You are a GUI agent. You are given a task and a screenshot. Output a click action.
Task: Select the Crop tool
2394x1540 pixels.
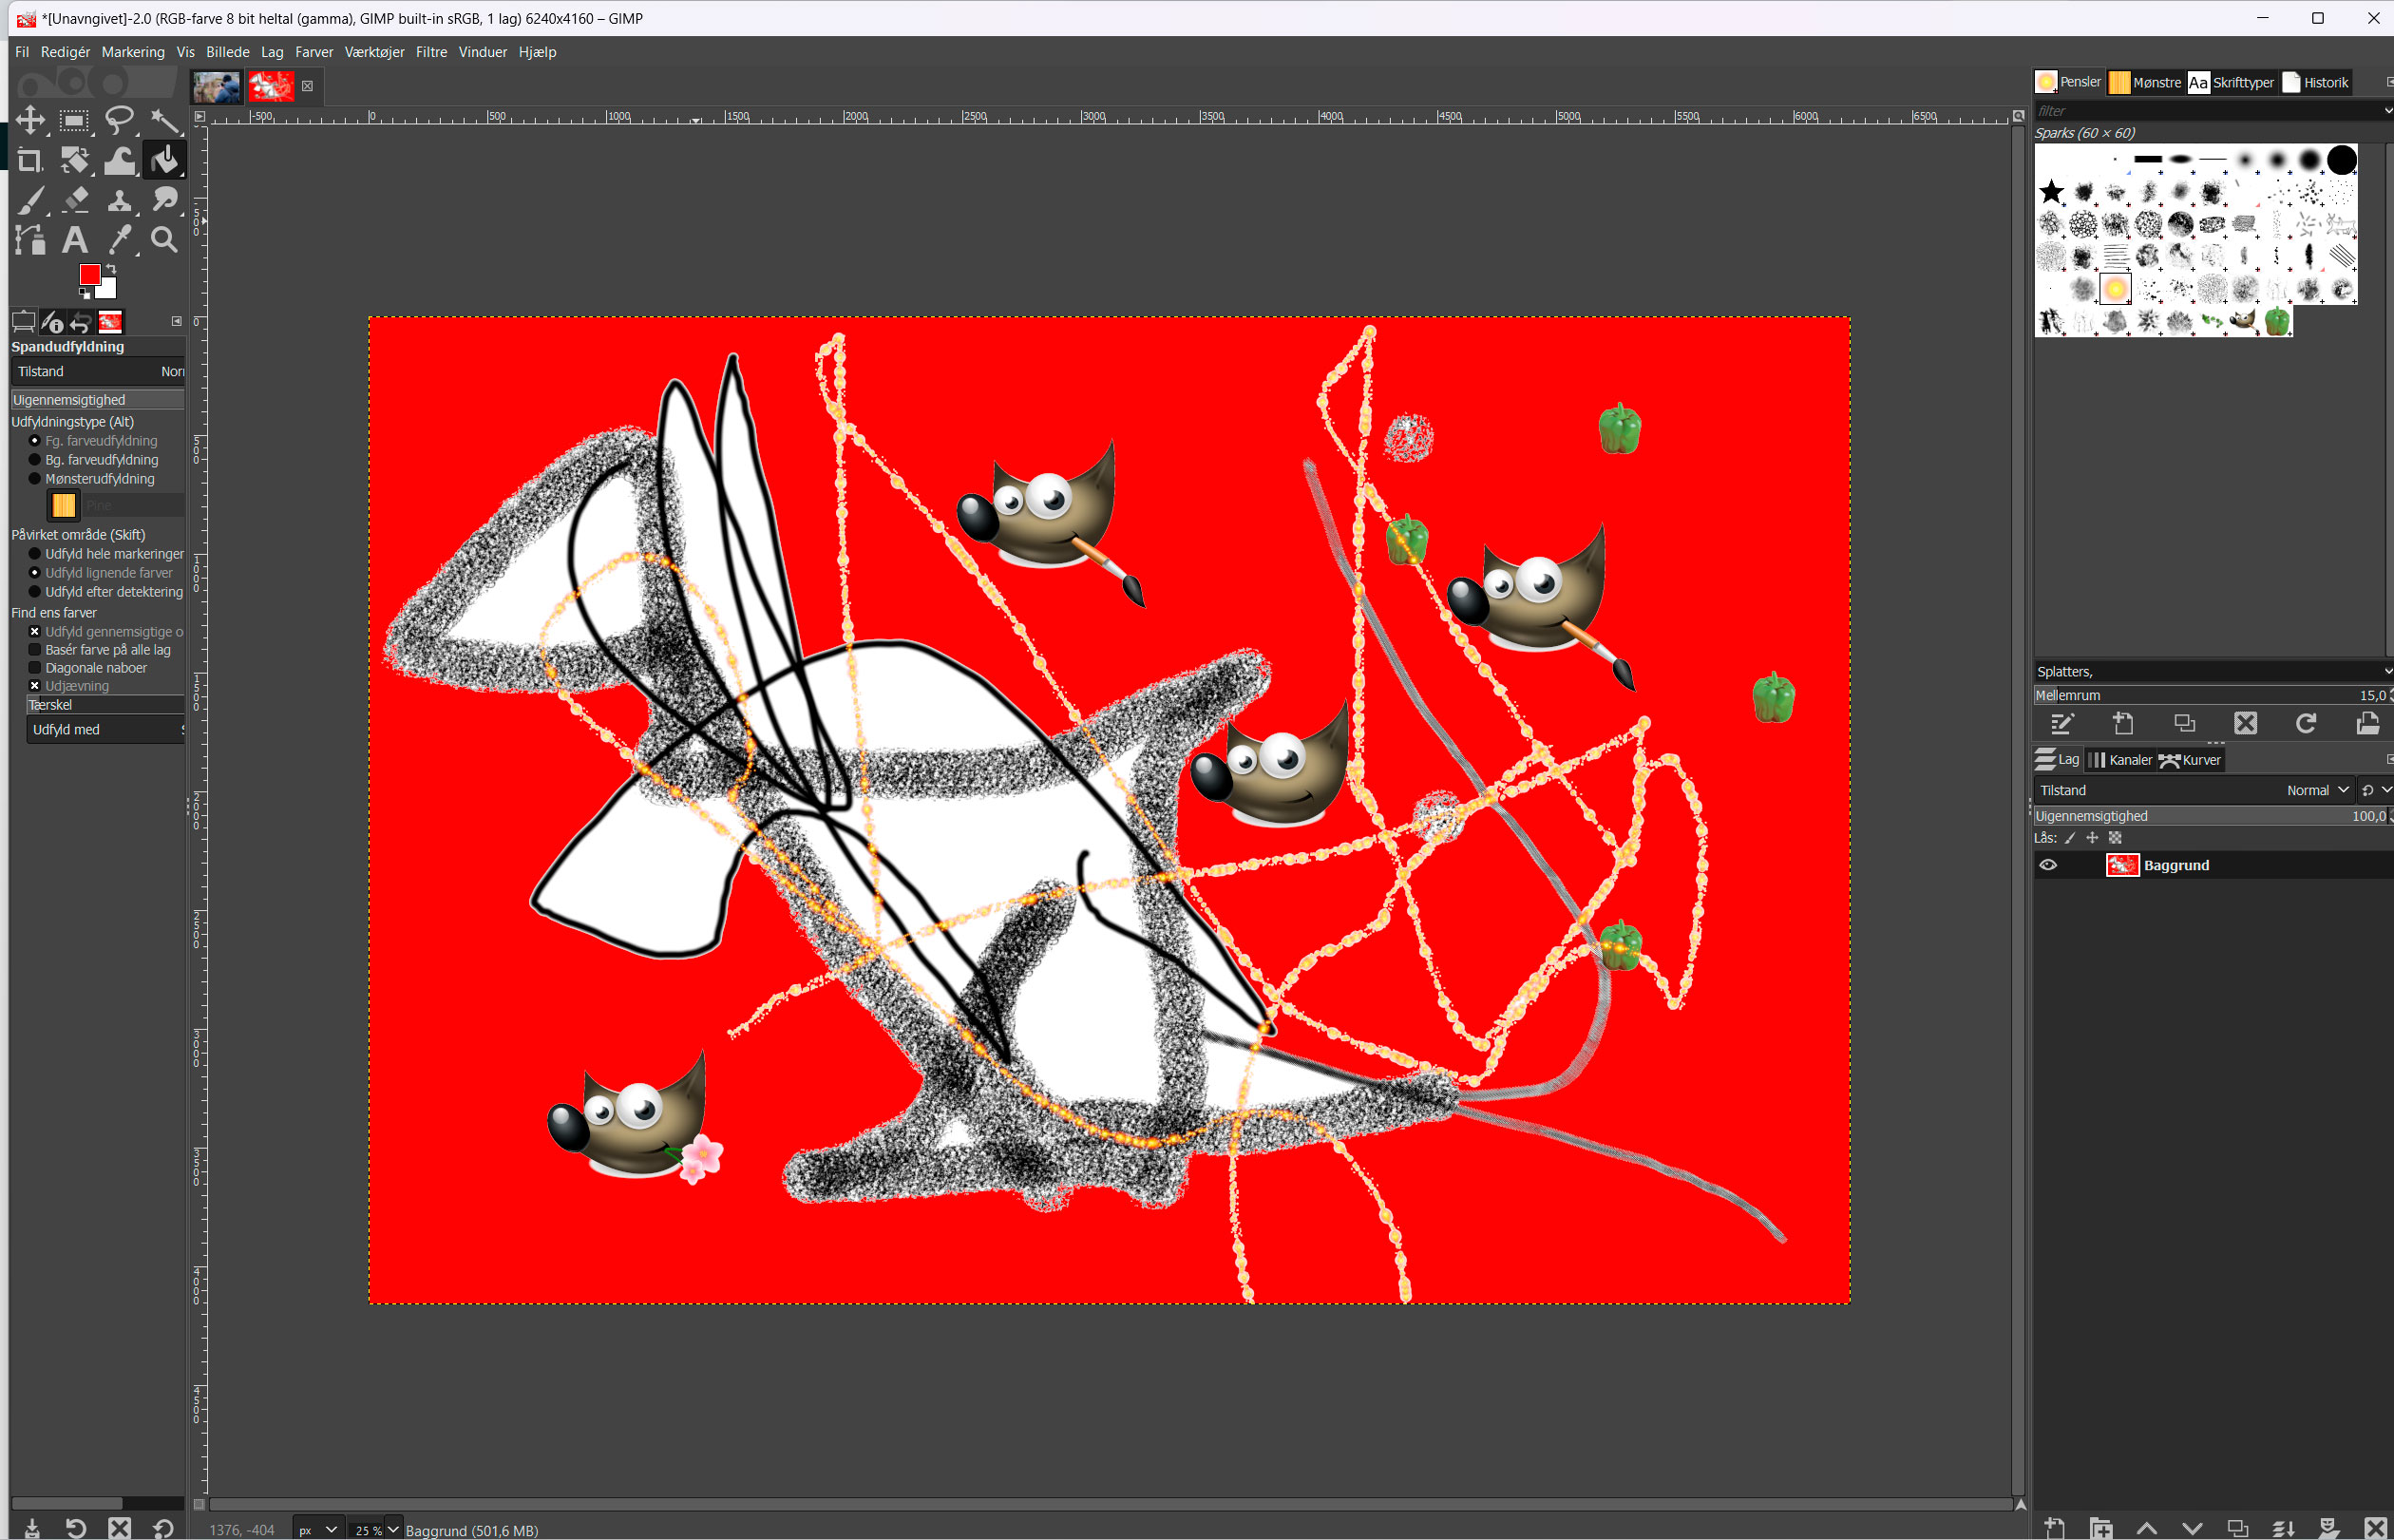click(x=29, y=160)
